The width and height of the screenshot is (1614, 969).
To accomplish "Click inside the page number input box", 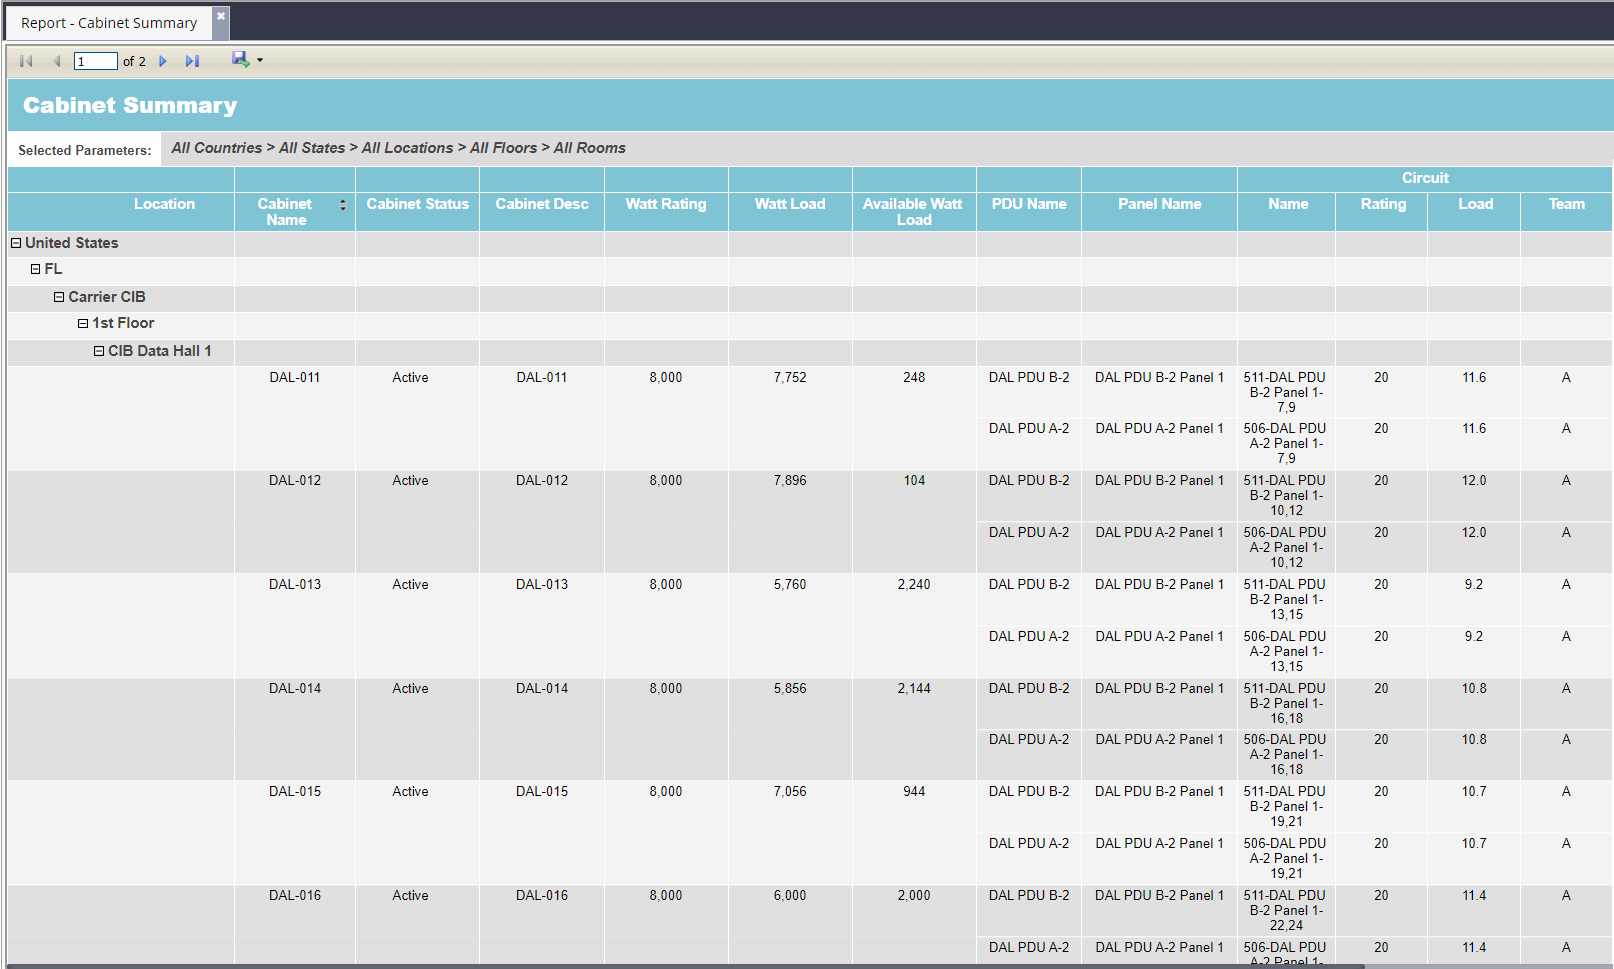I will (95, 61).
